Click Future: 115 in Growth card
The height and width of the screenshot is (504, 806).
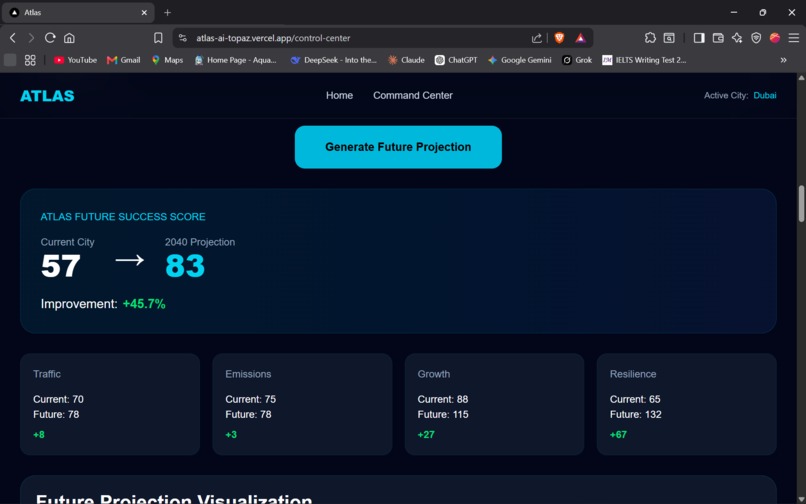443,415
